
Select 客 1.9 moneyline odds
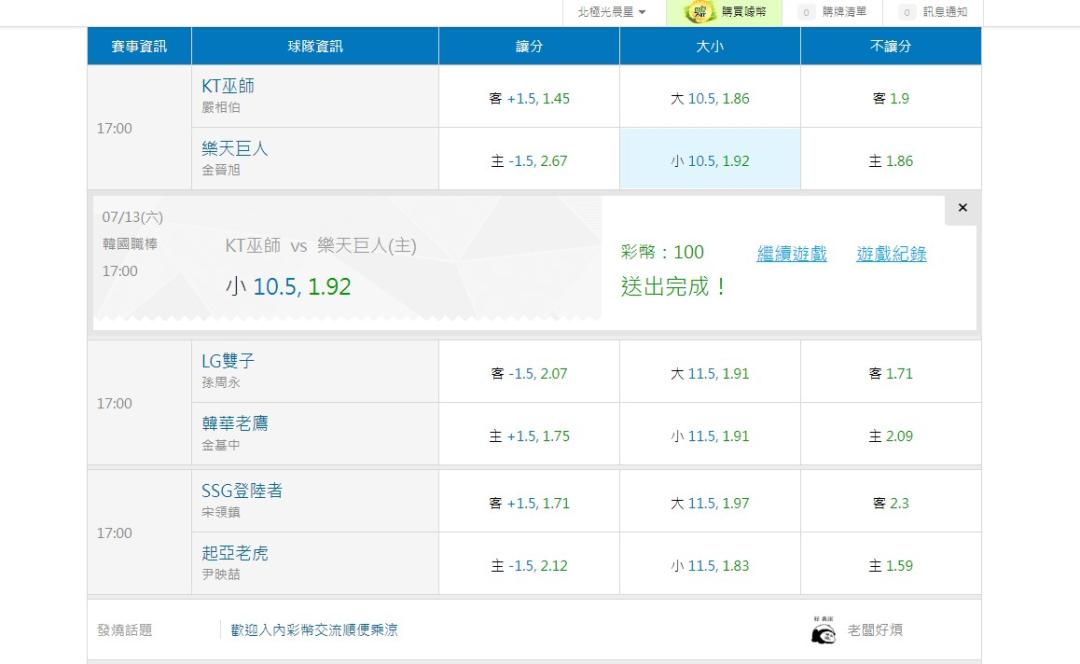click(x=891, y=98)
